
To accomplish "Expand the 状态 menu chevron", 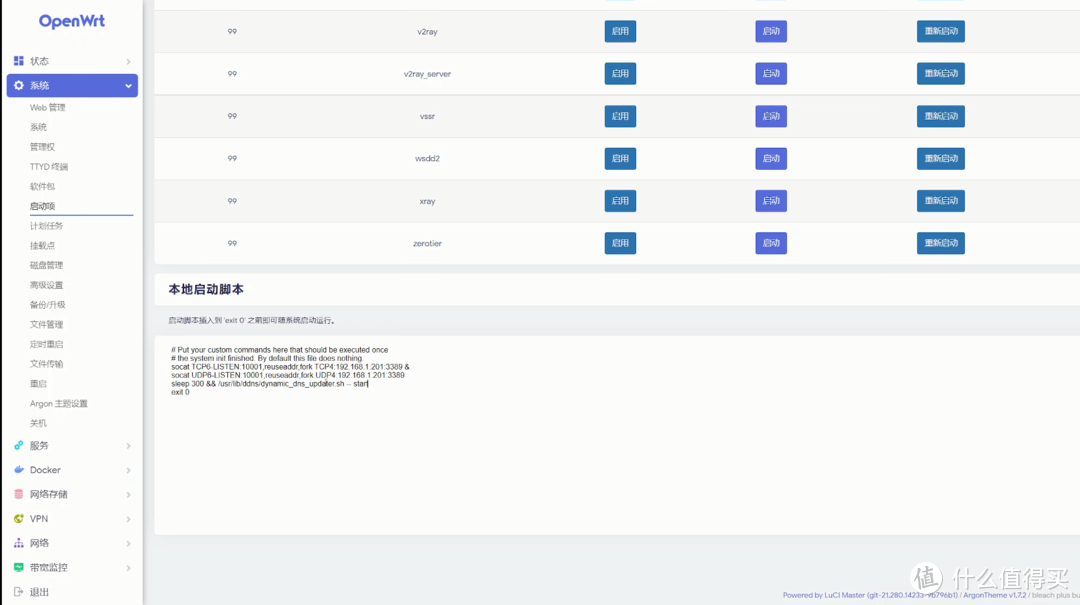I will tap(128, 61).
